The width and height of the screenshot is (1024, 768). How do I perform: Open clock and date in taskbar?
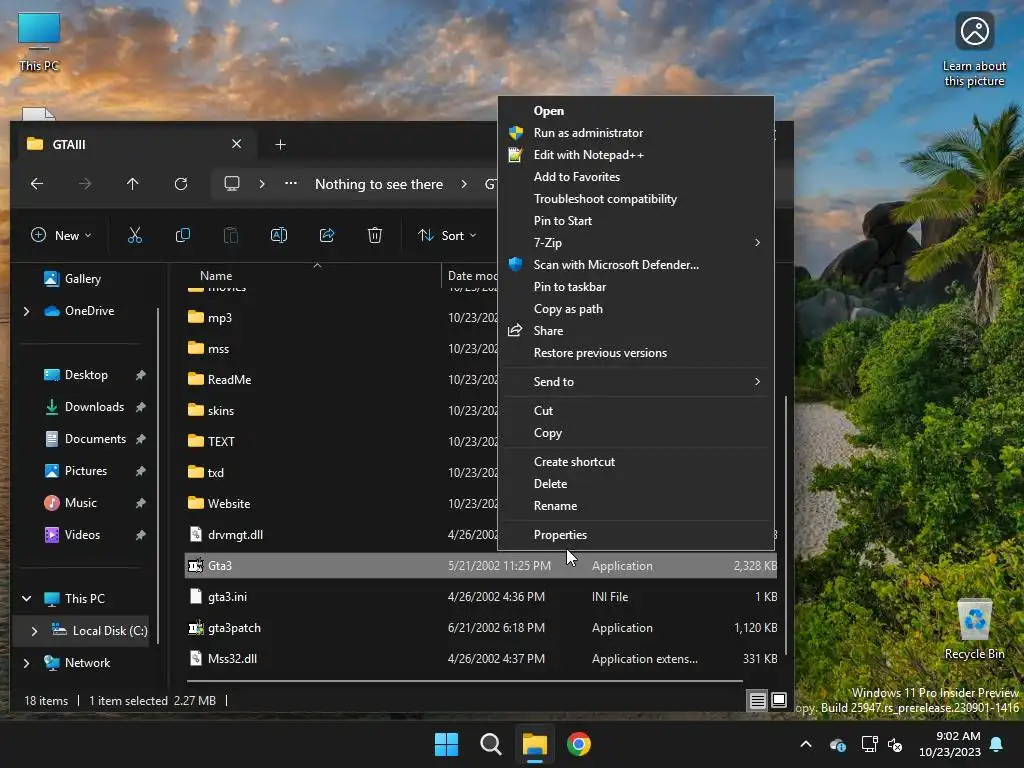[x=950, y=744]
